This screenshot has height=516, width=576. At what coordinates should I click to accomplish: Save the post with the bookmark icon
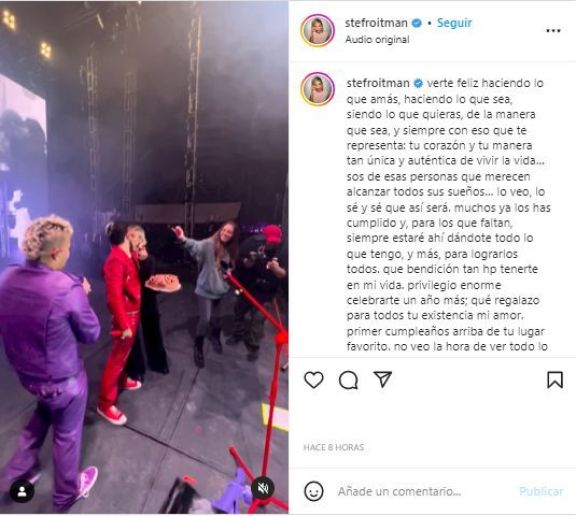click(x=555, y=380)
